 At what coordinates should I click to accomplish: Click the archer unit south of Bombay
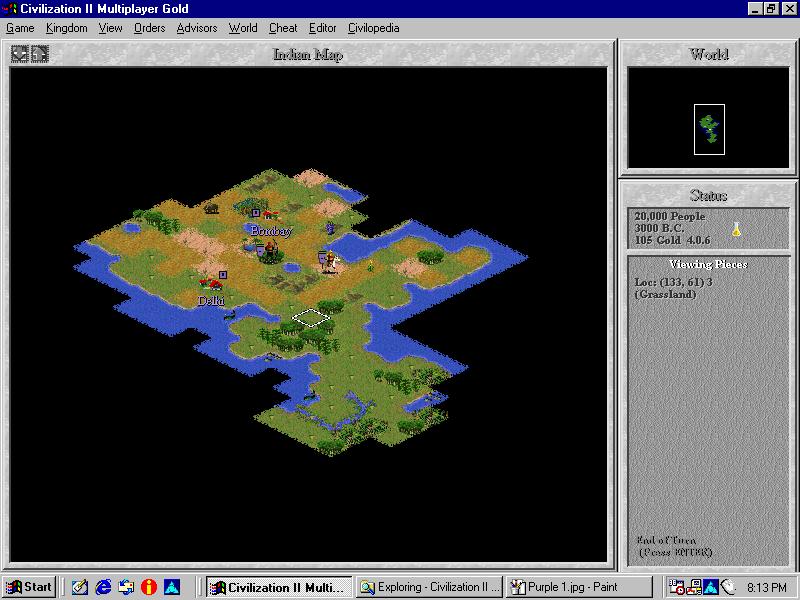click(271, 251)
